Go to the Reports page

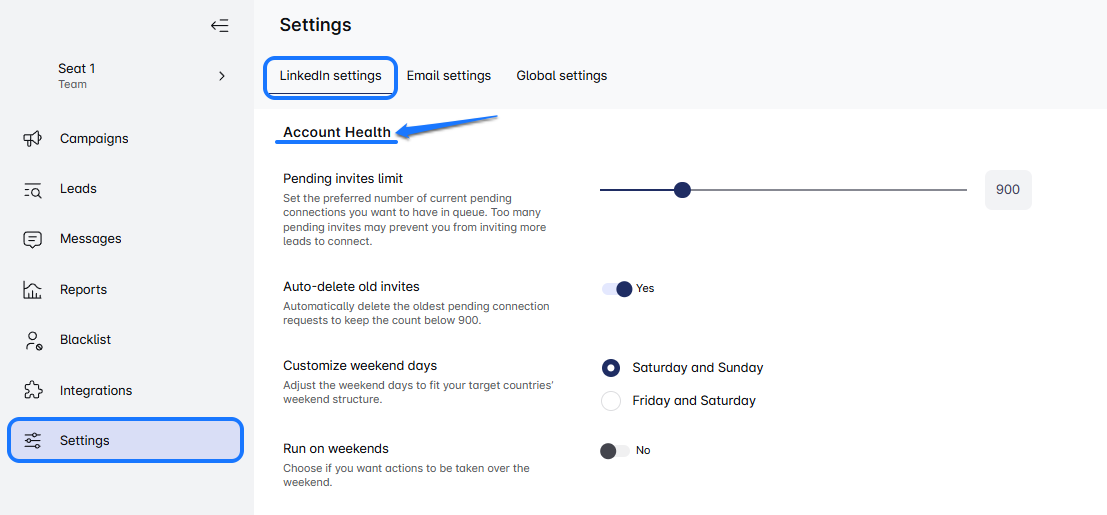[x=84, y=290]
